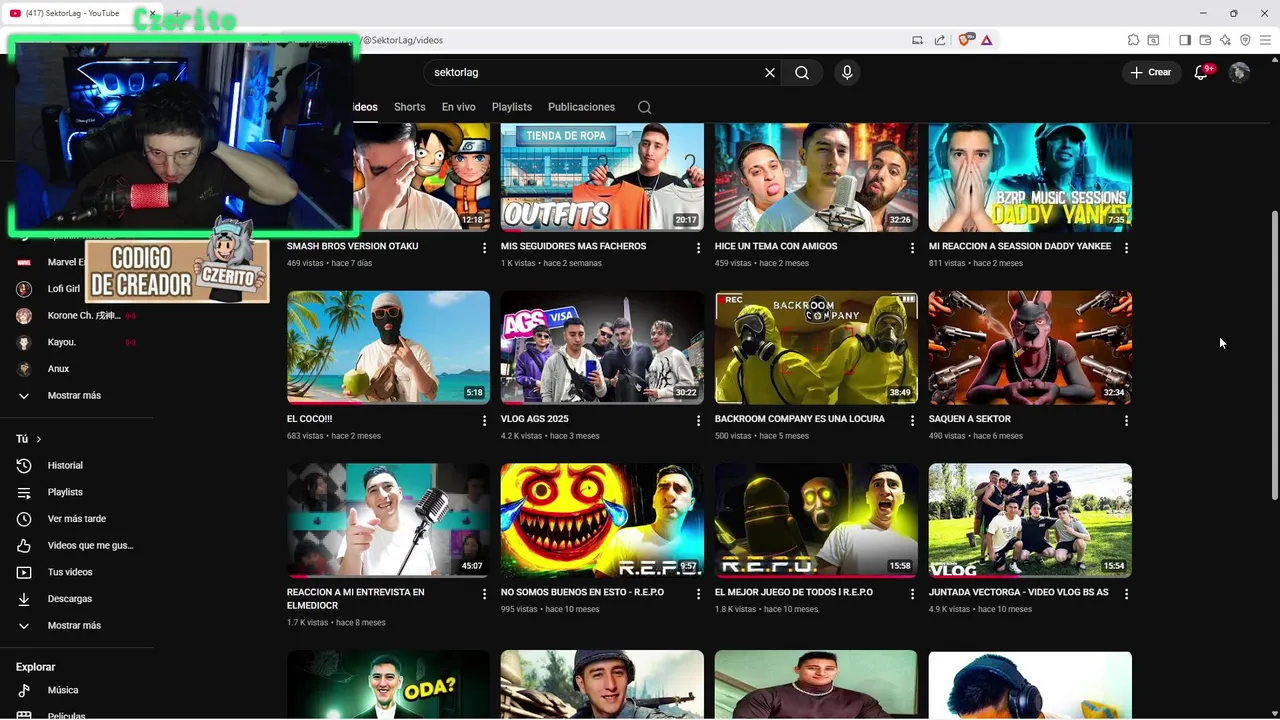Open options menu for SAQUEN A SEKTOR
This screenshot has height=720, width=1280.
coord(1126,421)
